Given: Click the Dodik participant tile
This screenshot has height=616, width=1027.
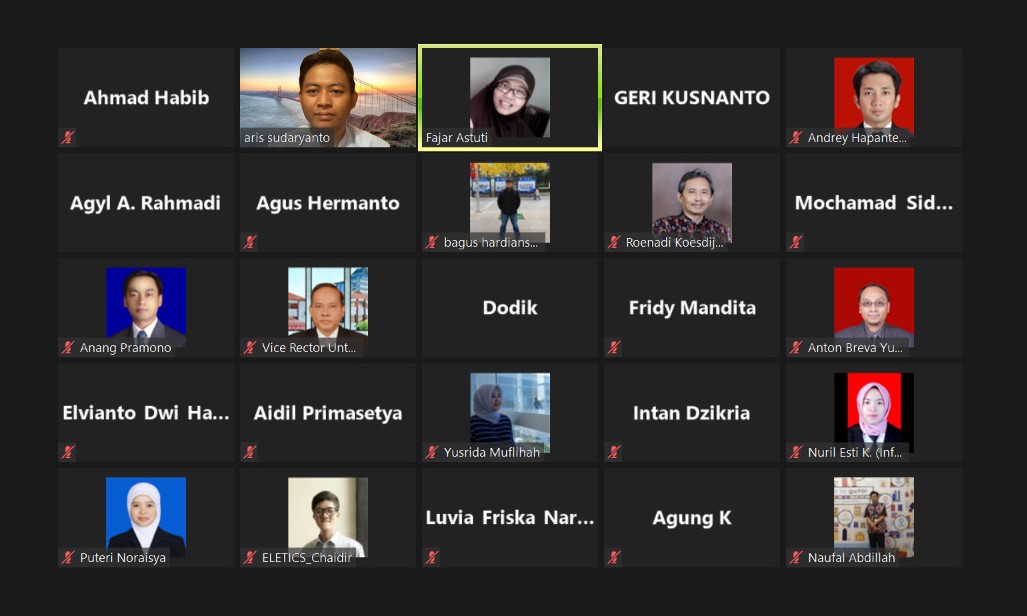Looking at the screenshot, I should point(510,307).
